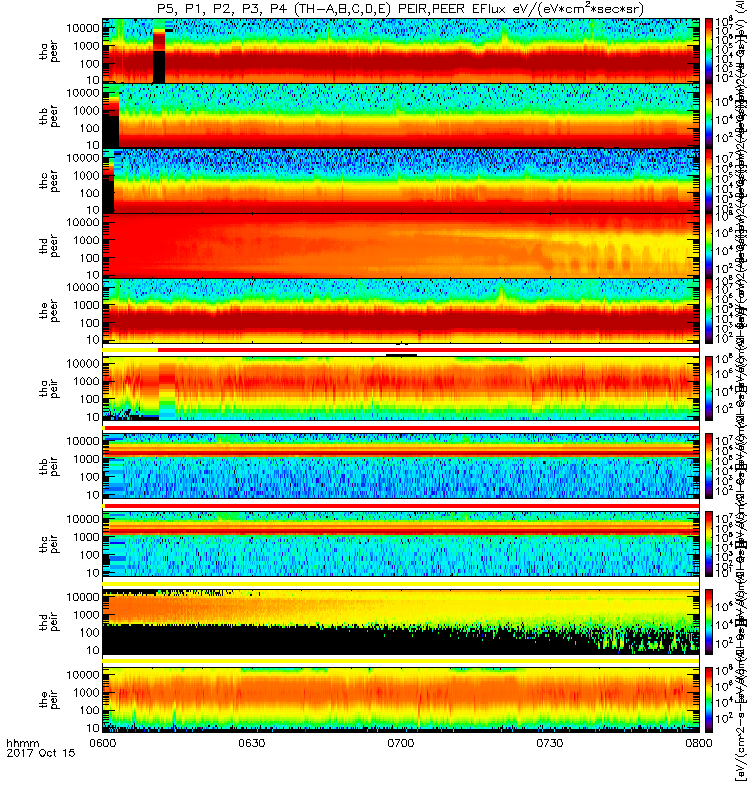The width and height of the screenshot is (750, 800).
Task: Click the yellow mode bar above the peir panel
Action: (x=401, y=661)
